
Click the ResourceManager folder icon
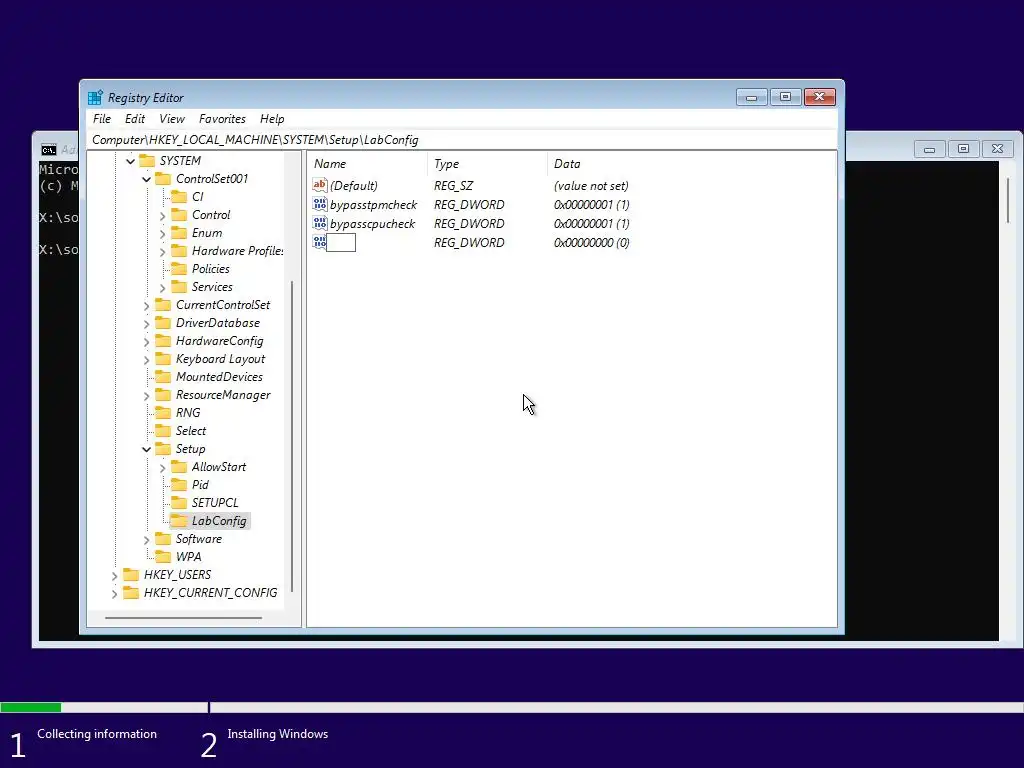point(163,395)
